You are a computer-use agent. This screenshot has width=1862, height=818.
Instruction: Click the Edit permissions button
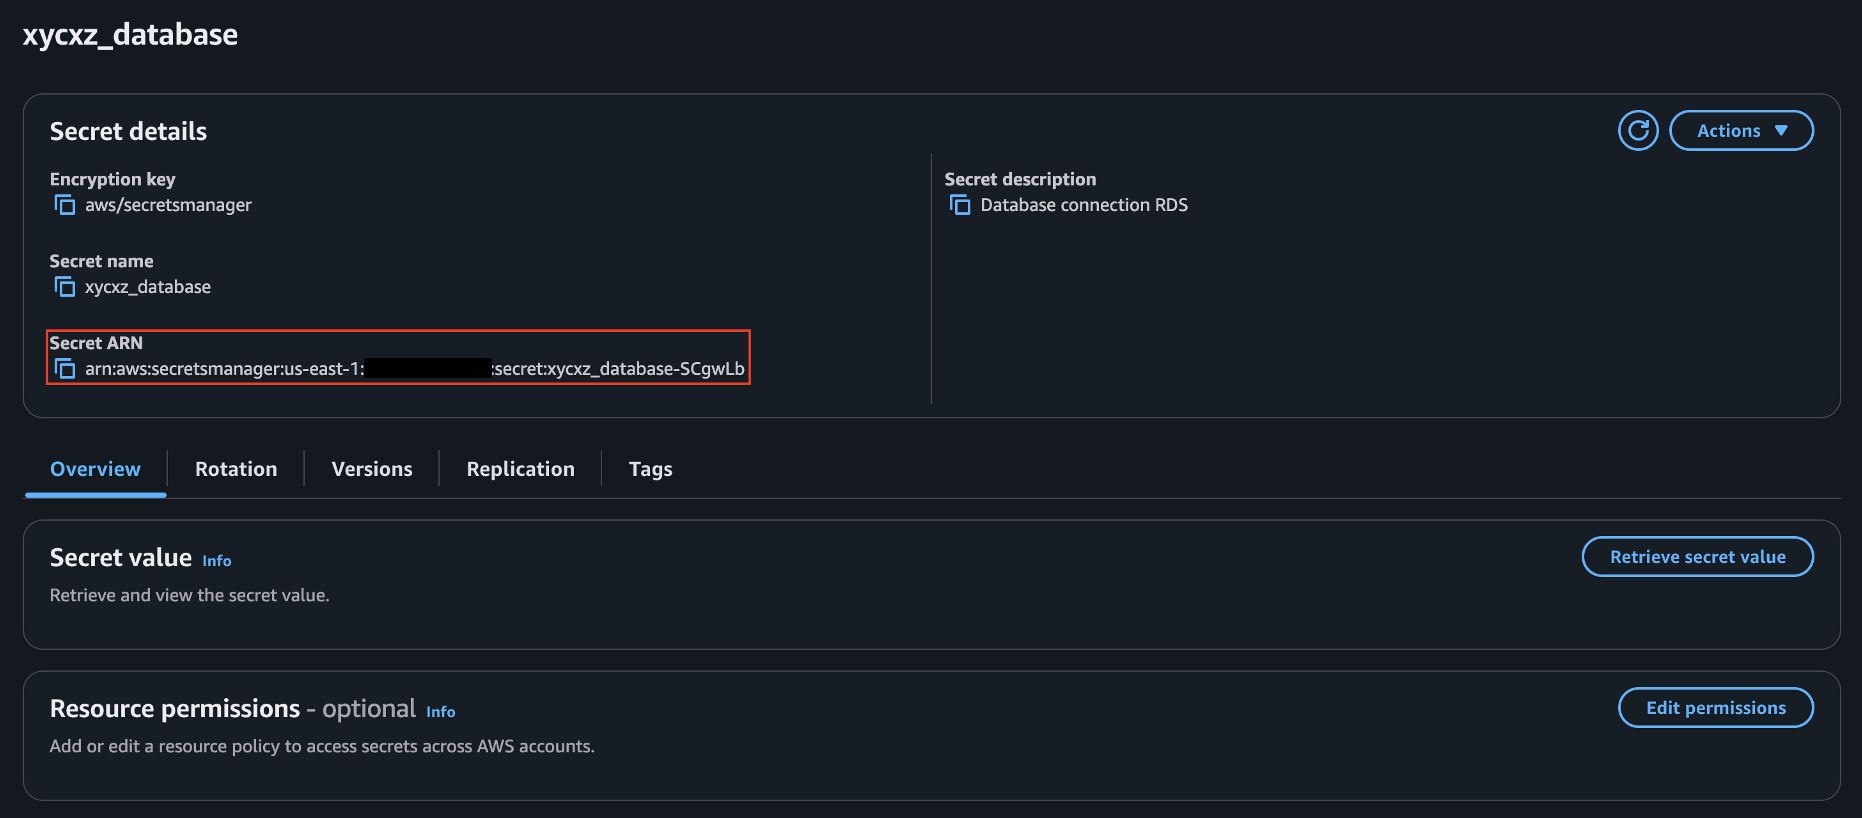click(1715, 708)
